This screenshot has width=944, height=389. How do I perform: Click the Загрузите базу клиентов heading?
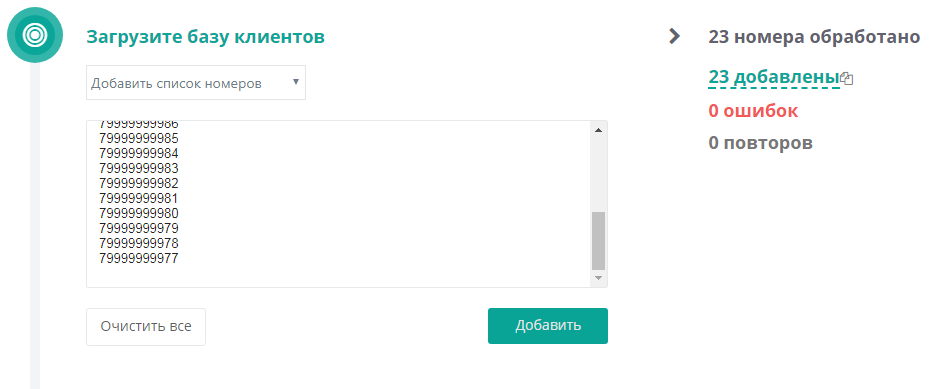coord(205,37)
